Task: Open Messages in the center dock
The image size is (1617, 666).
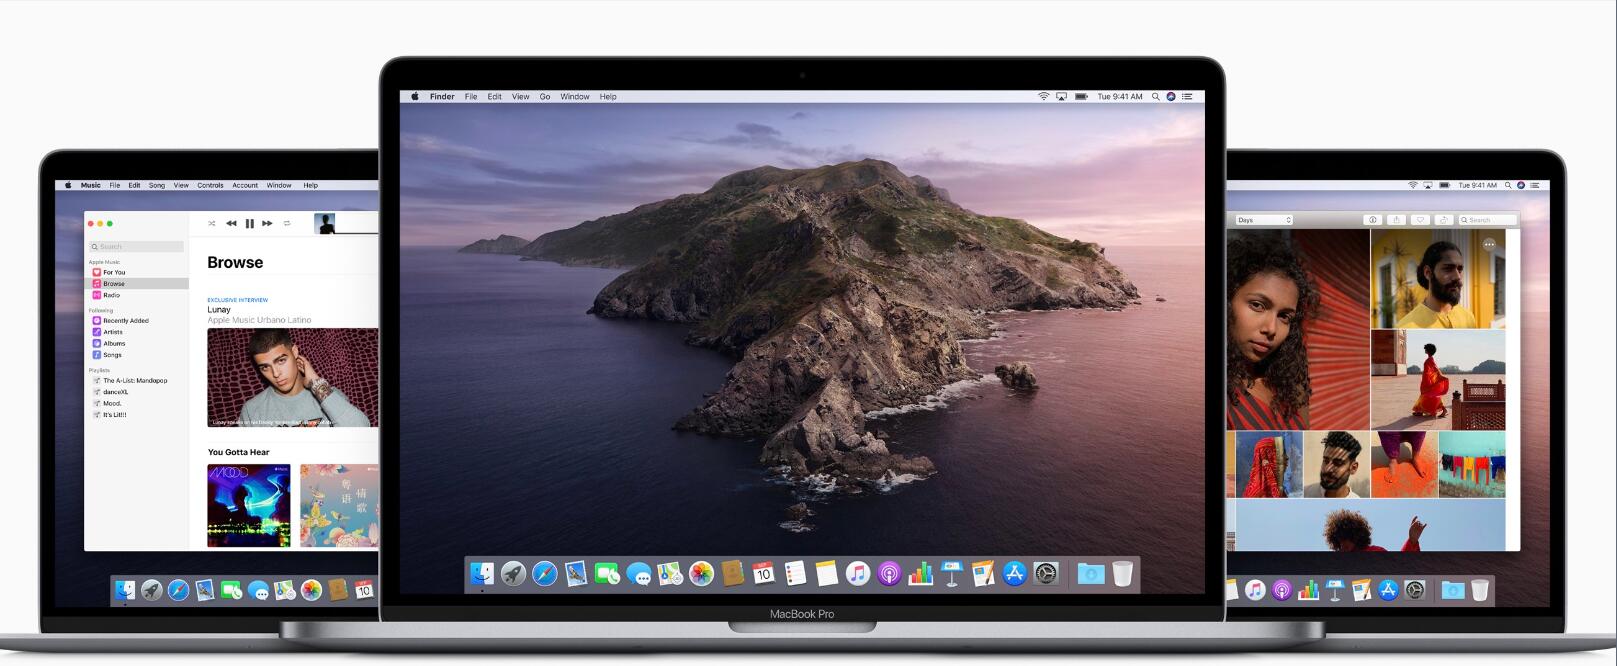Action: coord(639,574)
